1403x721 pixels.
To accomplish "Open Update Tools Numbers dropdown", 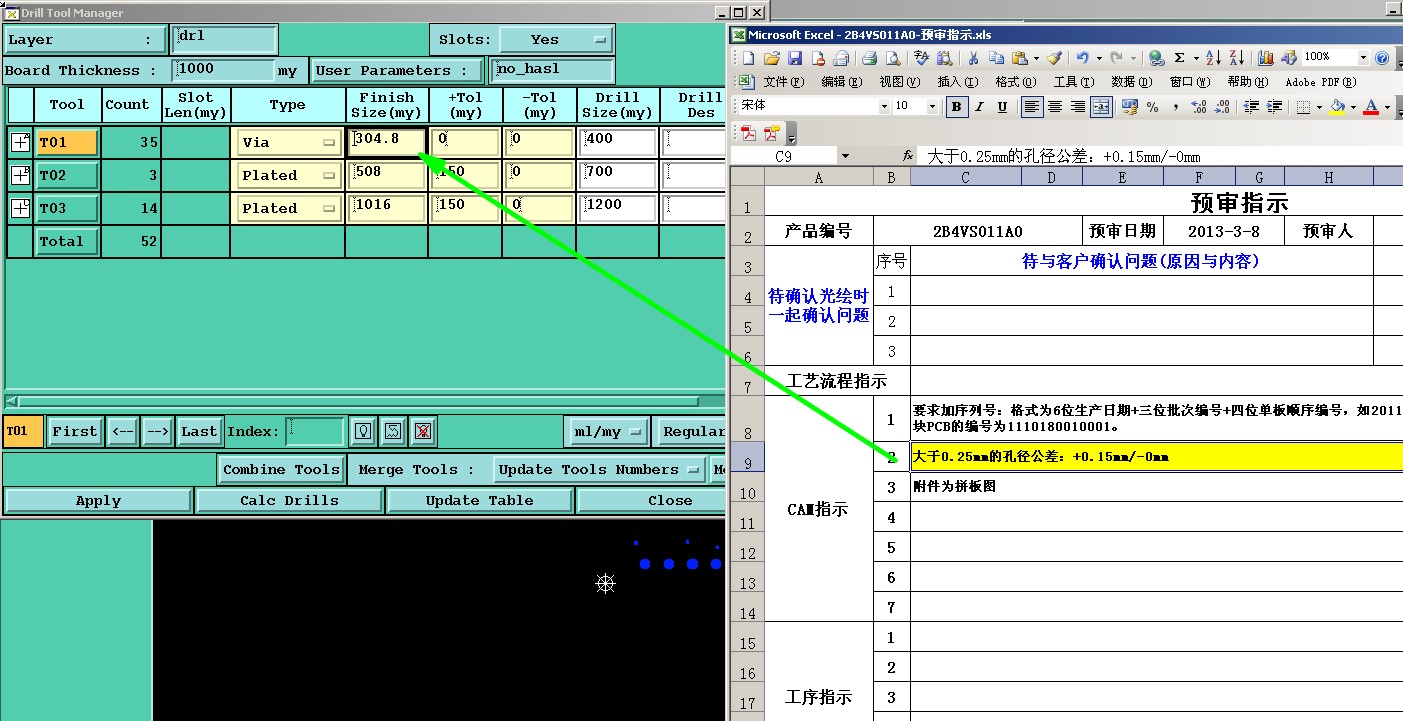I will tap(599, 469).
